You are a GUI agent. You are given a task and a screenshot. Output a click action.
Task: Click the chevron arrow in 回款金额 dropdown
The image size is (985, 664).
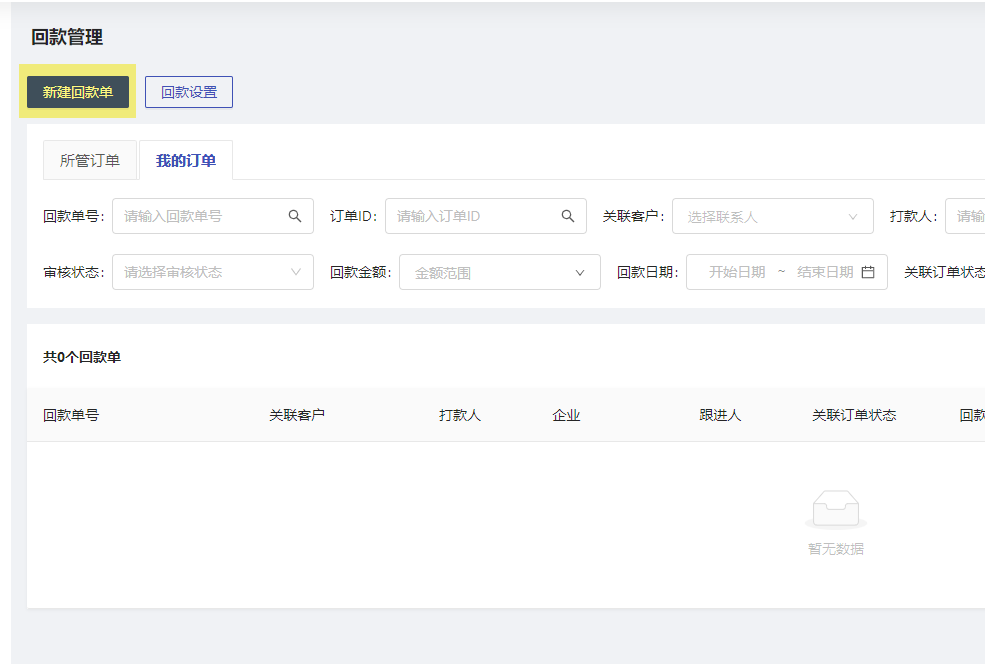(580, 273)
